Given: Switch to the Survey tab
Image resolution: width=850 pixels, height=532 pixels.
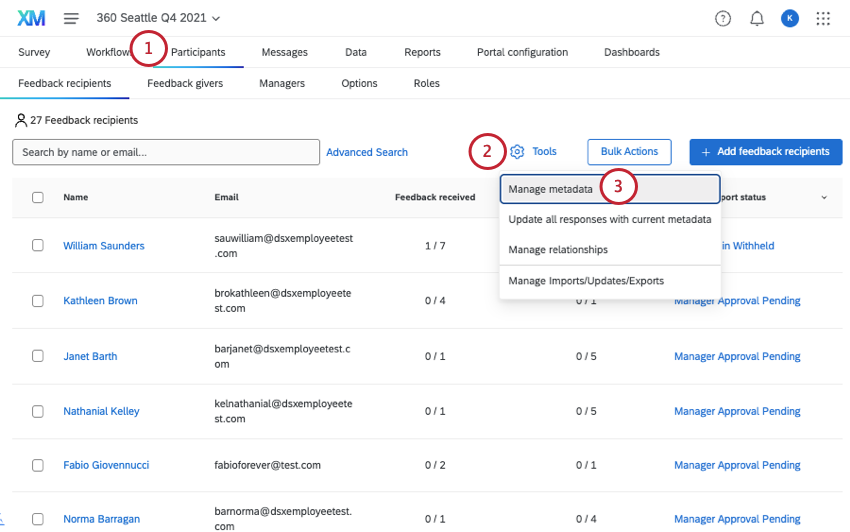Looking at the screenshot, I should pos(34,52).
